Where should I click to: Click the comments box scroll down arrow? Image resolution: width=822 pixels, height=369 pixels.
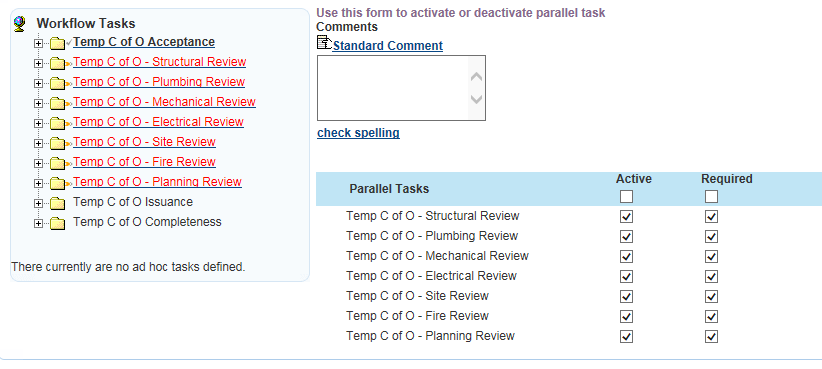point(476,99)
